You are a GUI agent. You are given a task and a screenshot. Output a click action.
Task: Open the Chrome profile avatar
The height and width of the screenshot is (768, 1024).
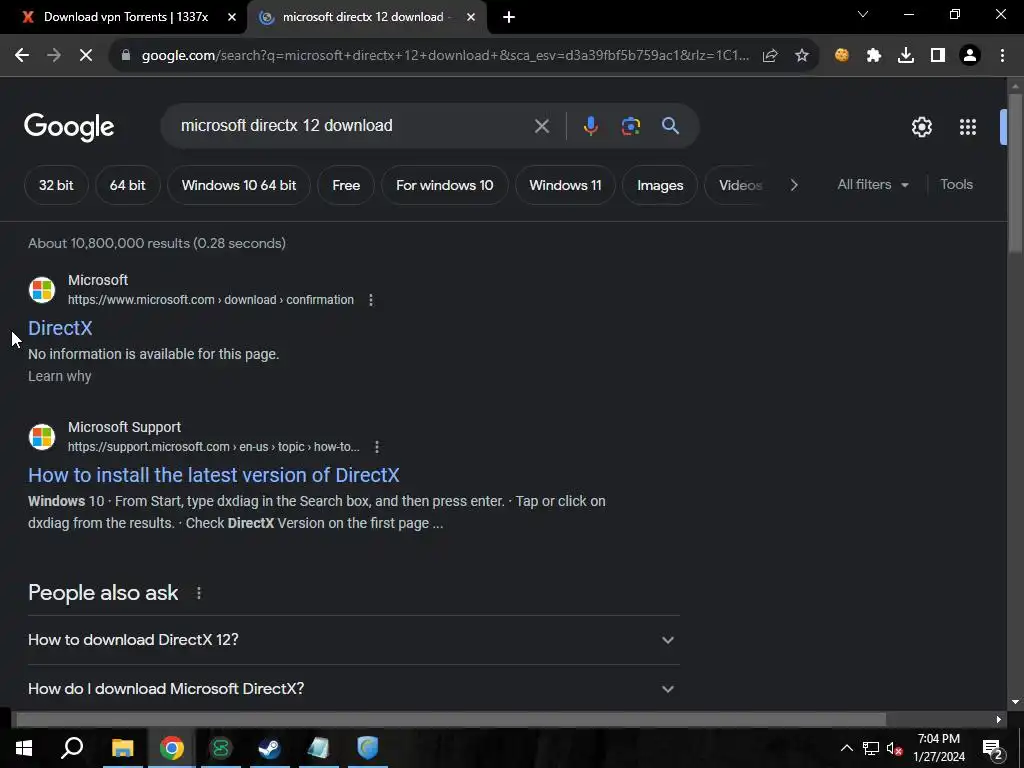970,56
